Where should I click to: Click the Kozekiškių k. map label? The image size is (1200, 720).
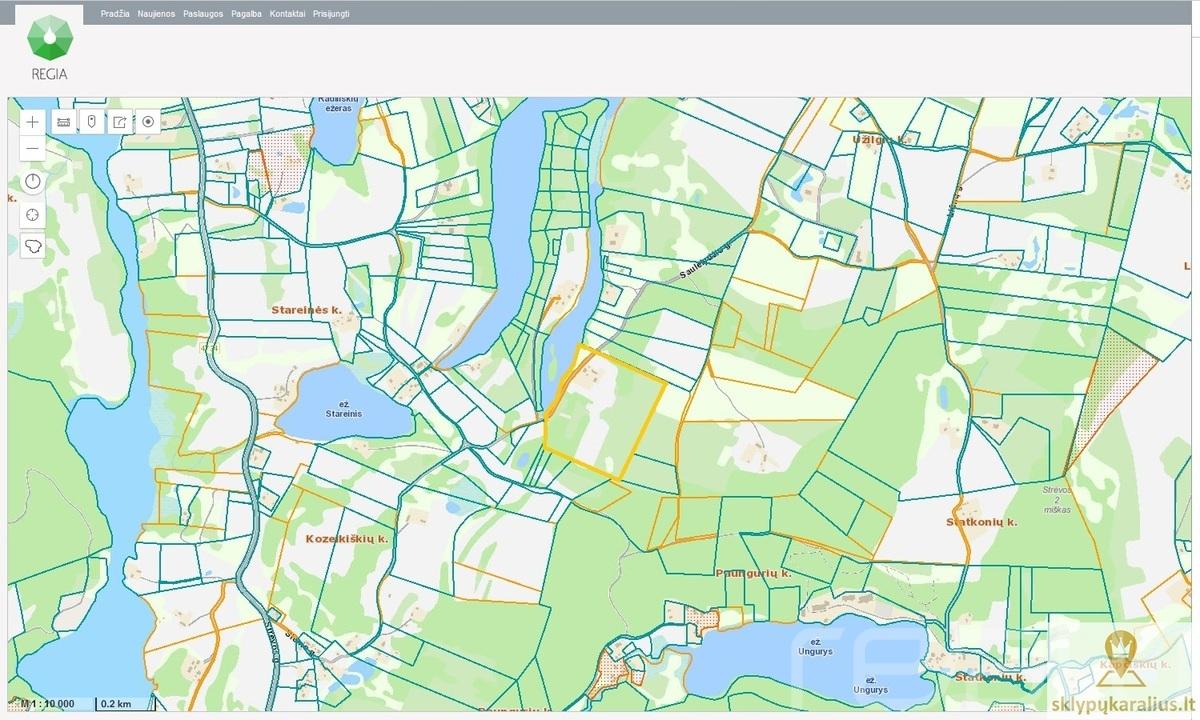(347, 538)
